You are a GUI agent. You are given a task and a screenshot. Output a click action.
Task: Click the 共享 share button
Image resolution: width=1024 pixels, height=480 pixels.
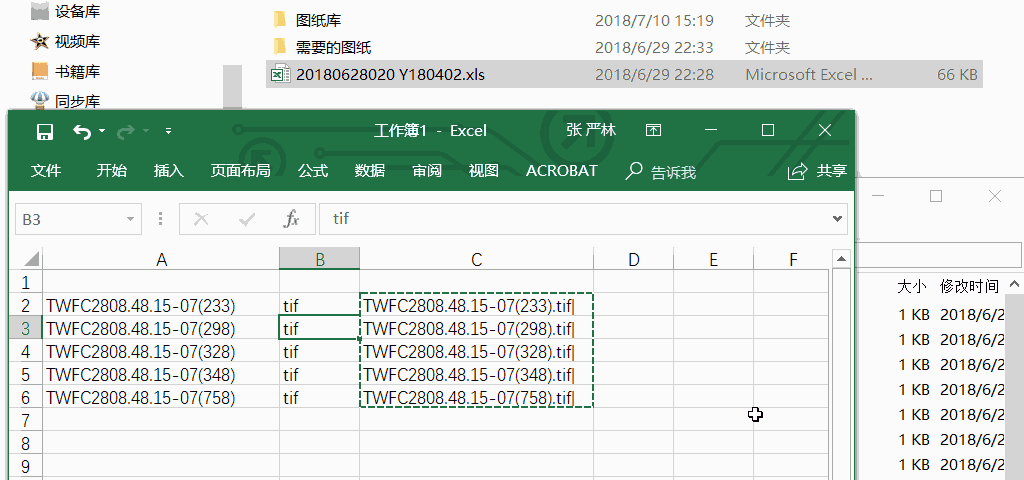818,171
